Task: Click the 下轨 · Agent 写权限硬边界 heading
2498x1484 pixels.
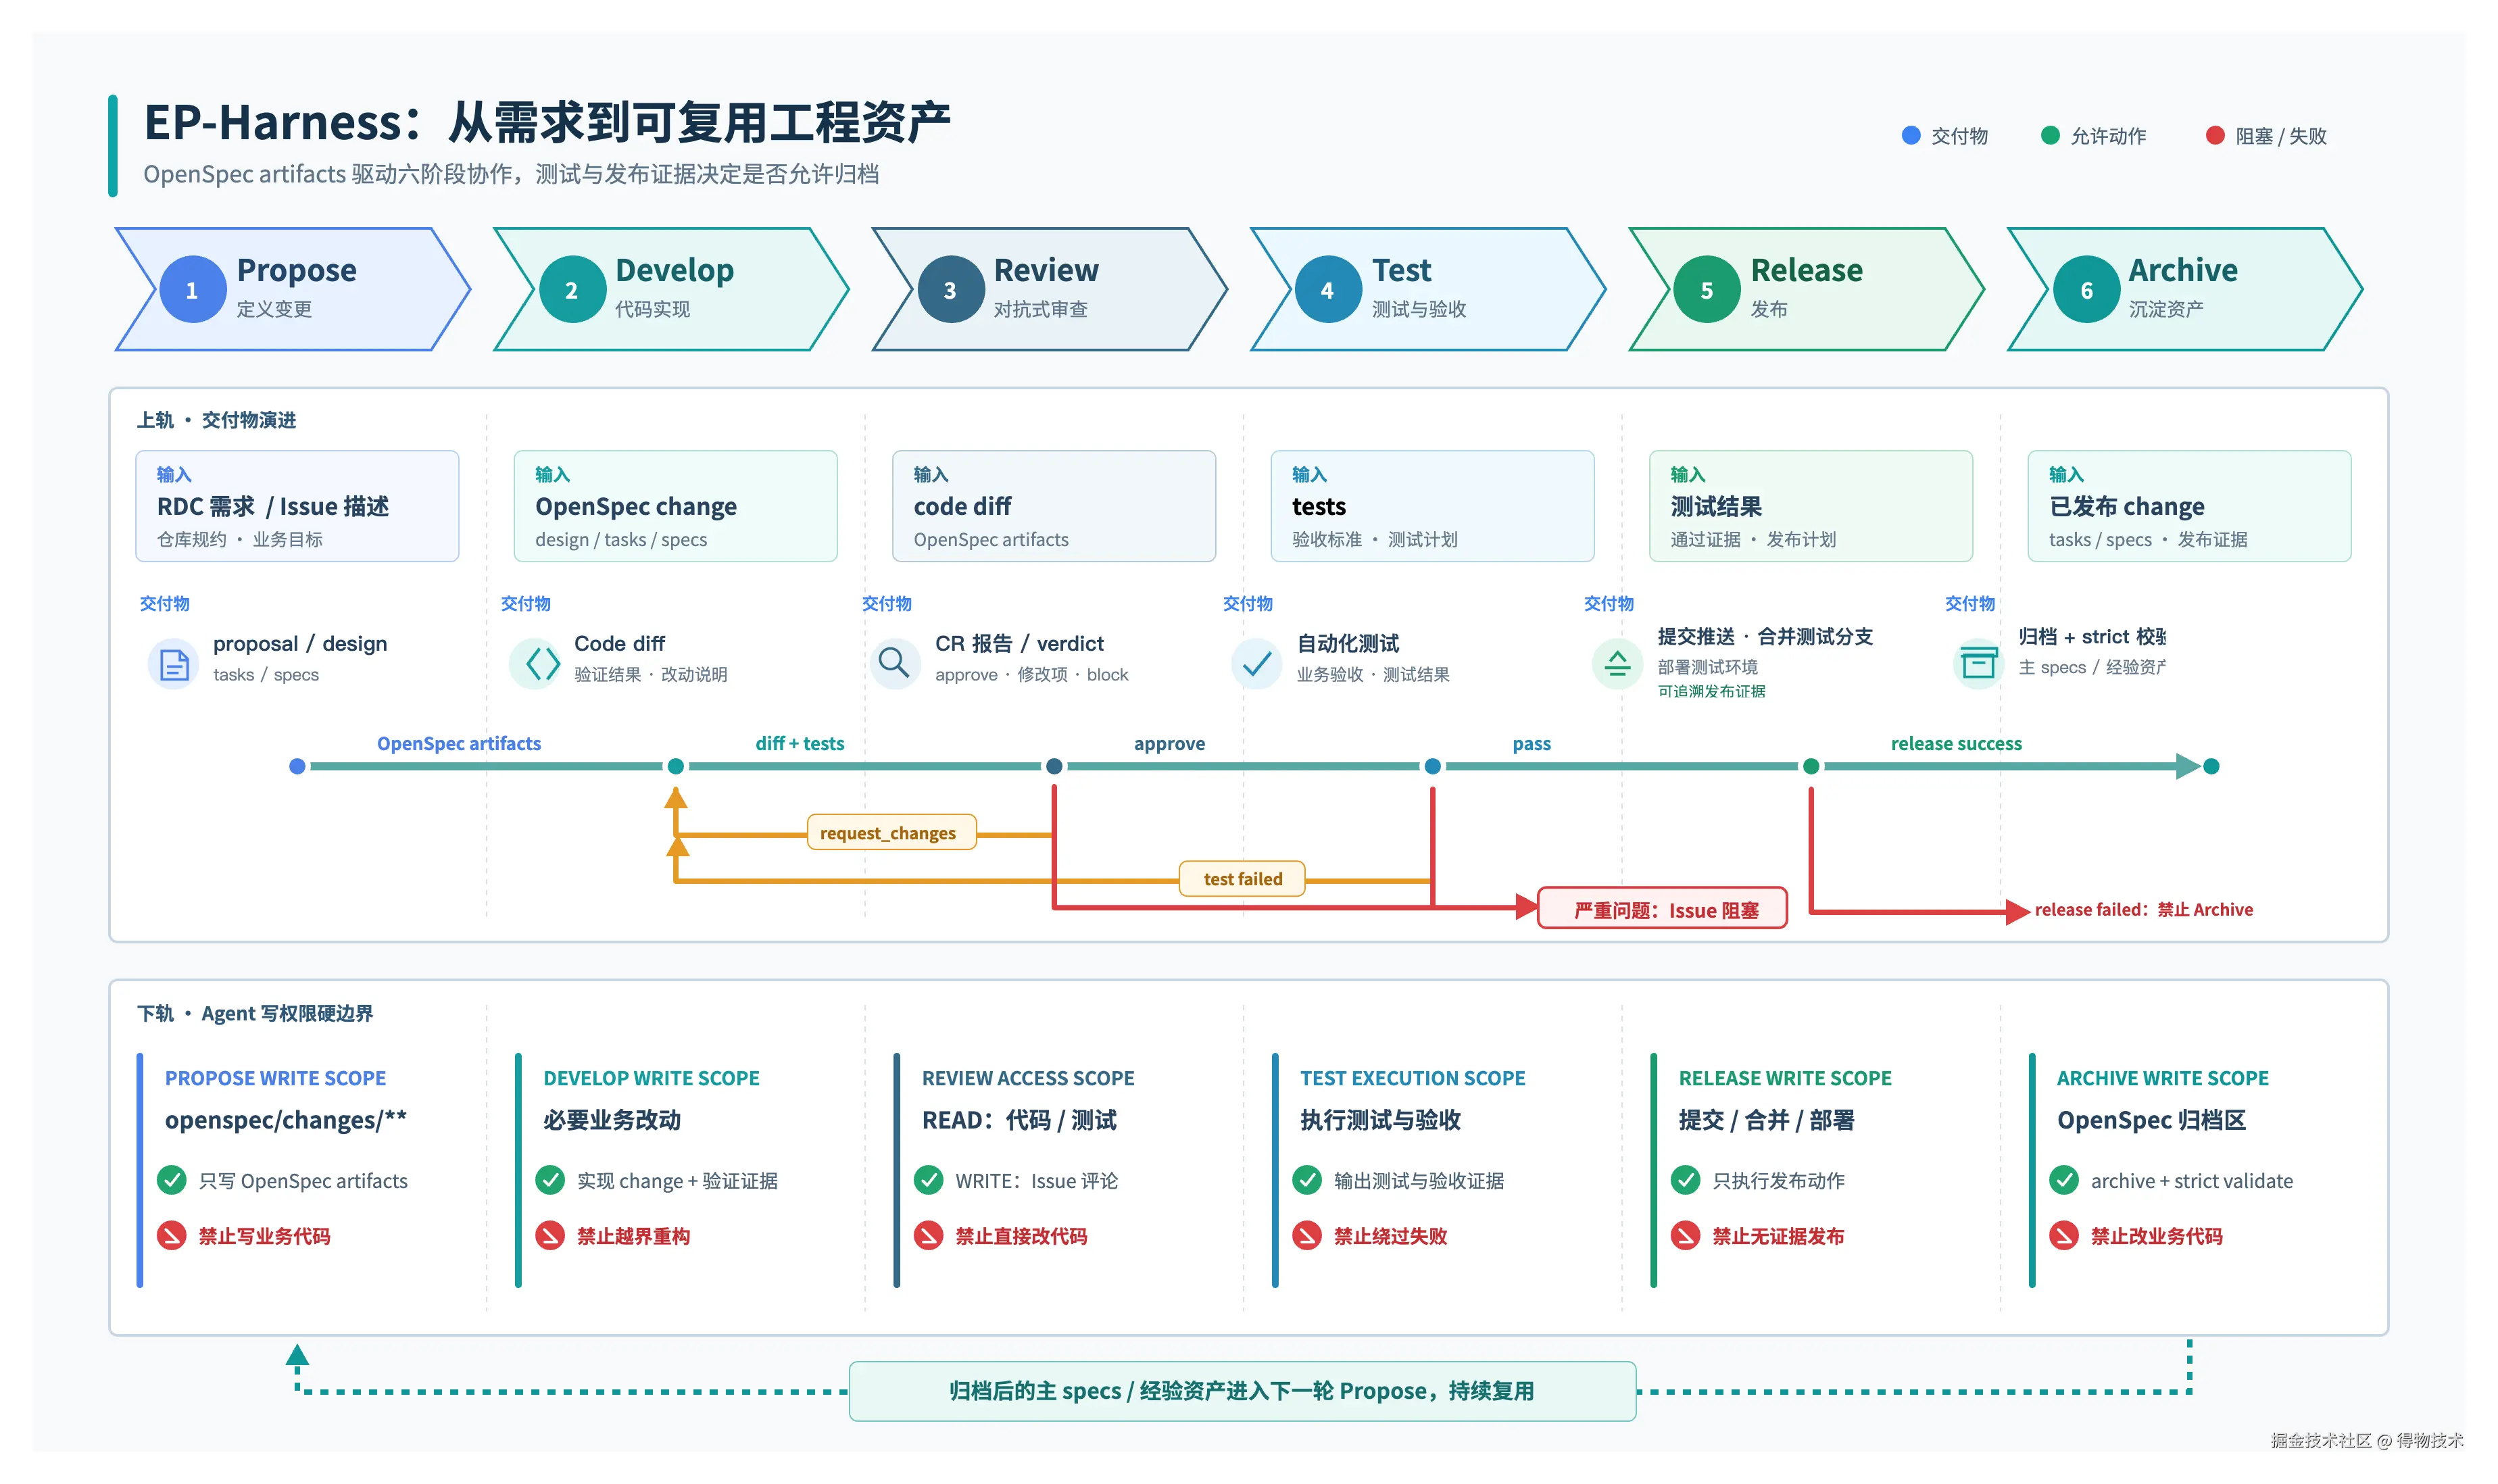Action: [x=255, y=1014]
